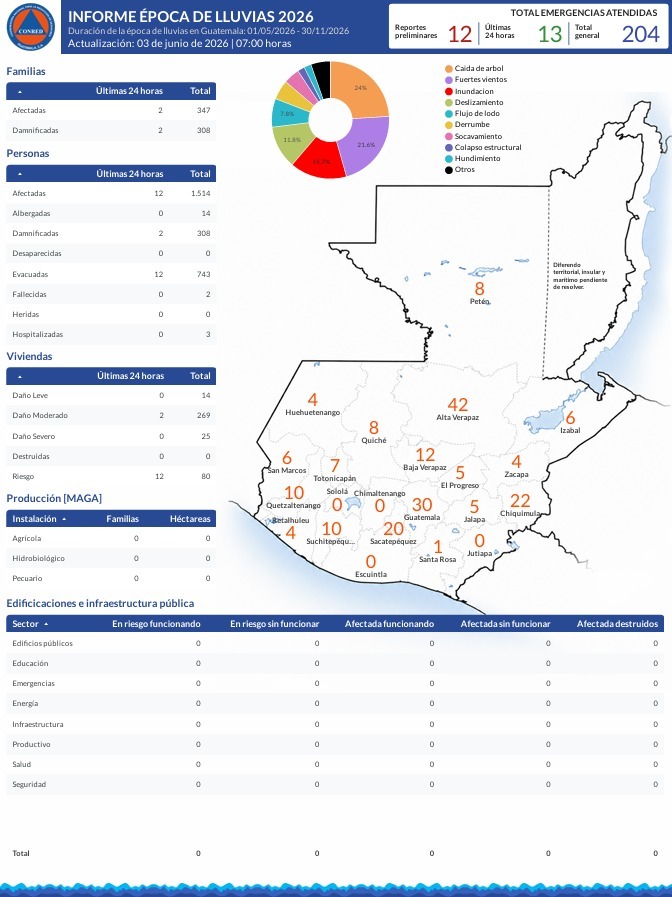
Task: Click the Hectáreas column header
Action: [190, 519]
